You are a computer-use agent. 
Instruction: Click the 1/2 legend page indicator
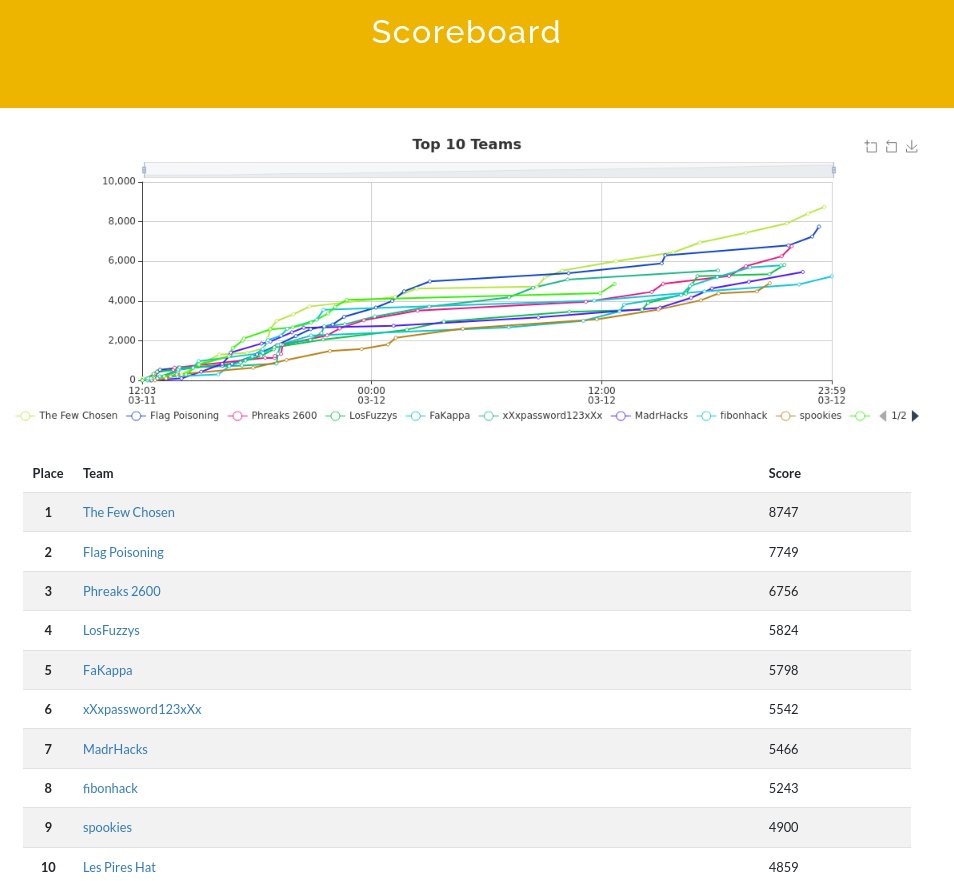[899, 416]
